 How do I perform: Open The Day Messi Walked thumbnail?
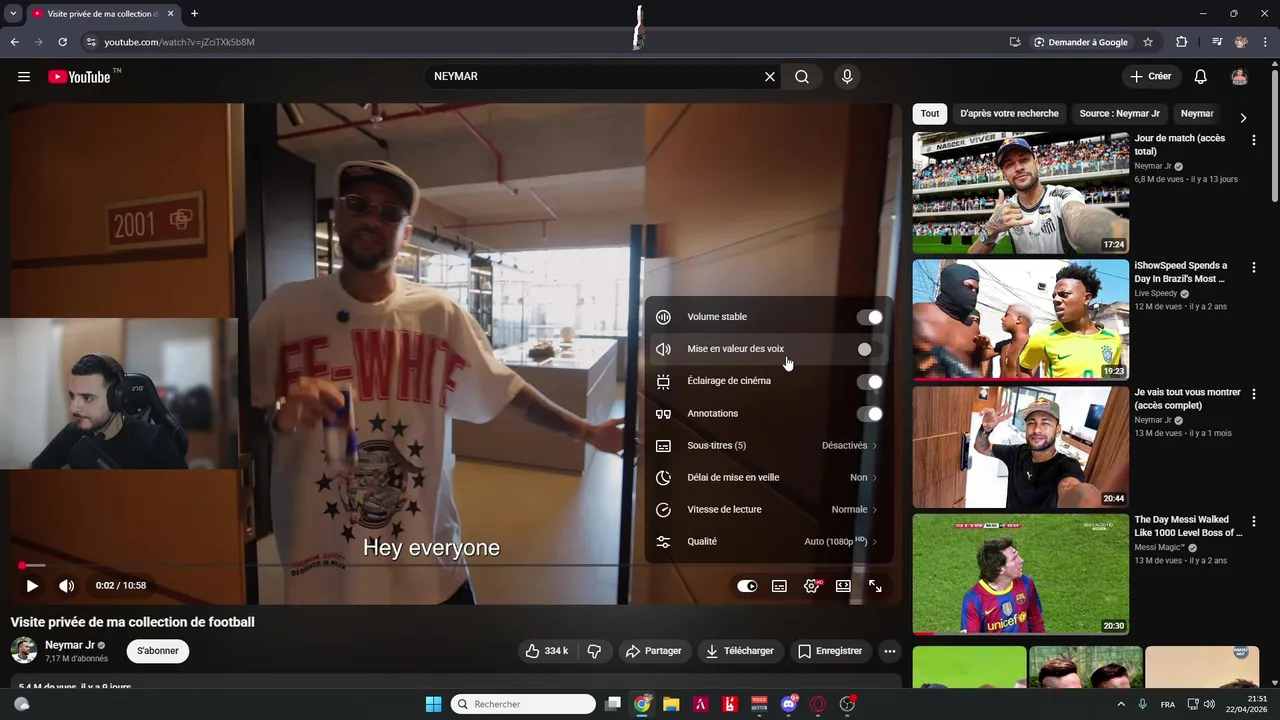coord(1021,574)
